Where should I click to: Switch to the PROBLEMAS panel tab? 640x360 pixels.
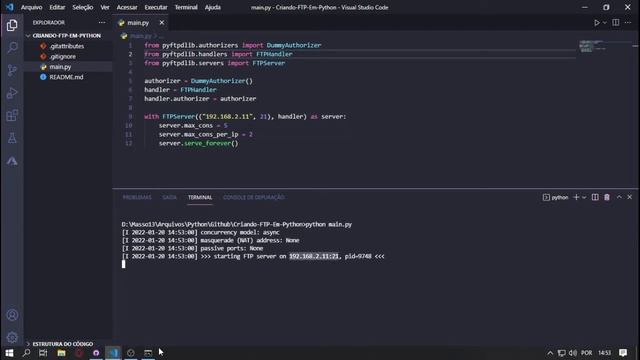pos(137,198)
